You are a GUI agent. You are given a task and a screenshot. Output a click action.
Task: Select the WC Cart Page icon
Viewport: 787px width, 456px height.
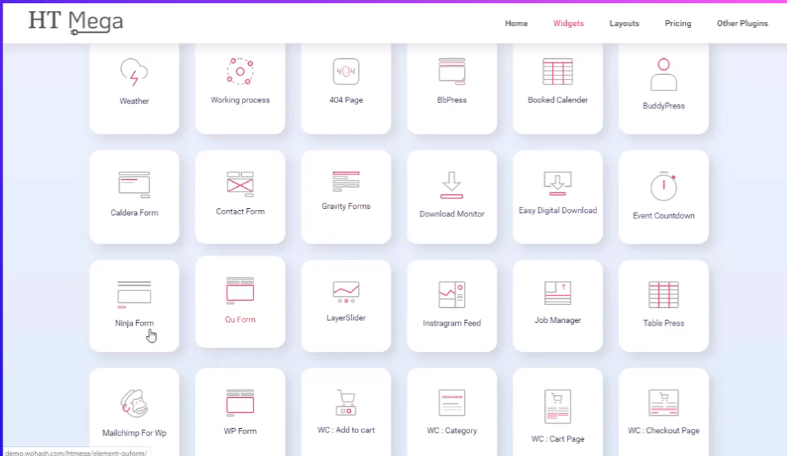558,406
